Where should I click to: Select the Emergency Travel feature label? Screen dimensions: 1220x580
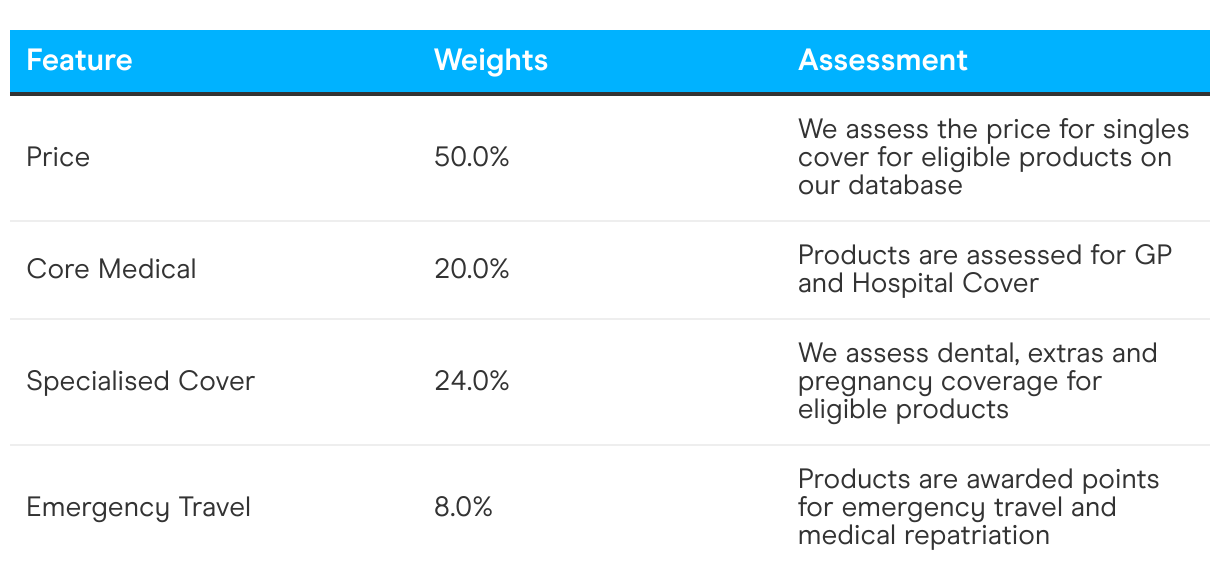coord(138,507)
